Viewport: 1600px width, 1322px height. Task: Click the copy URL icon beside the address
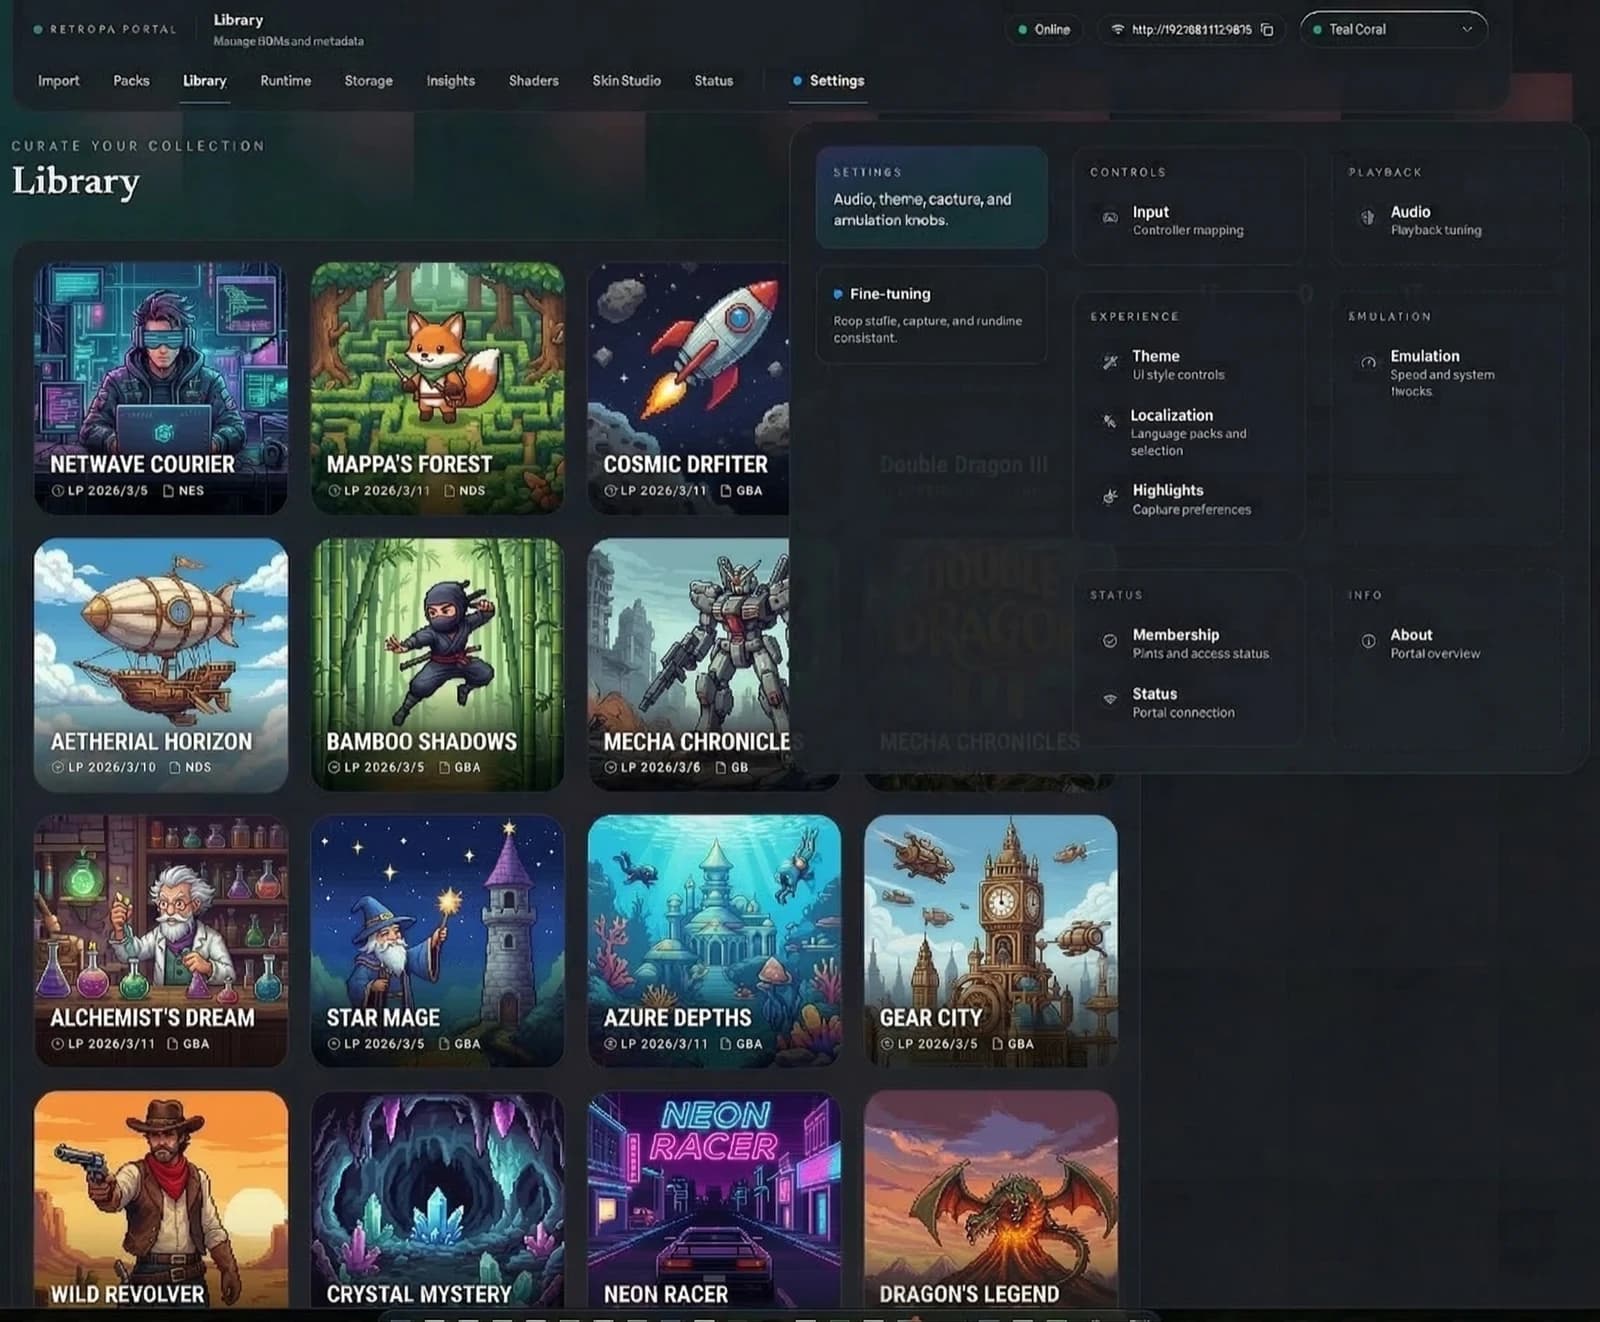[x=1267, y=30]
